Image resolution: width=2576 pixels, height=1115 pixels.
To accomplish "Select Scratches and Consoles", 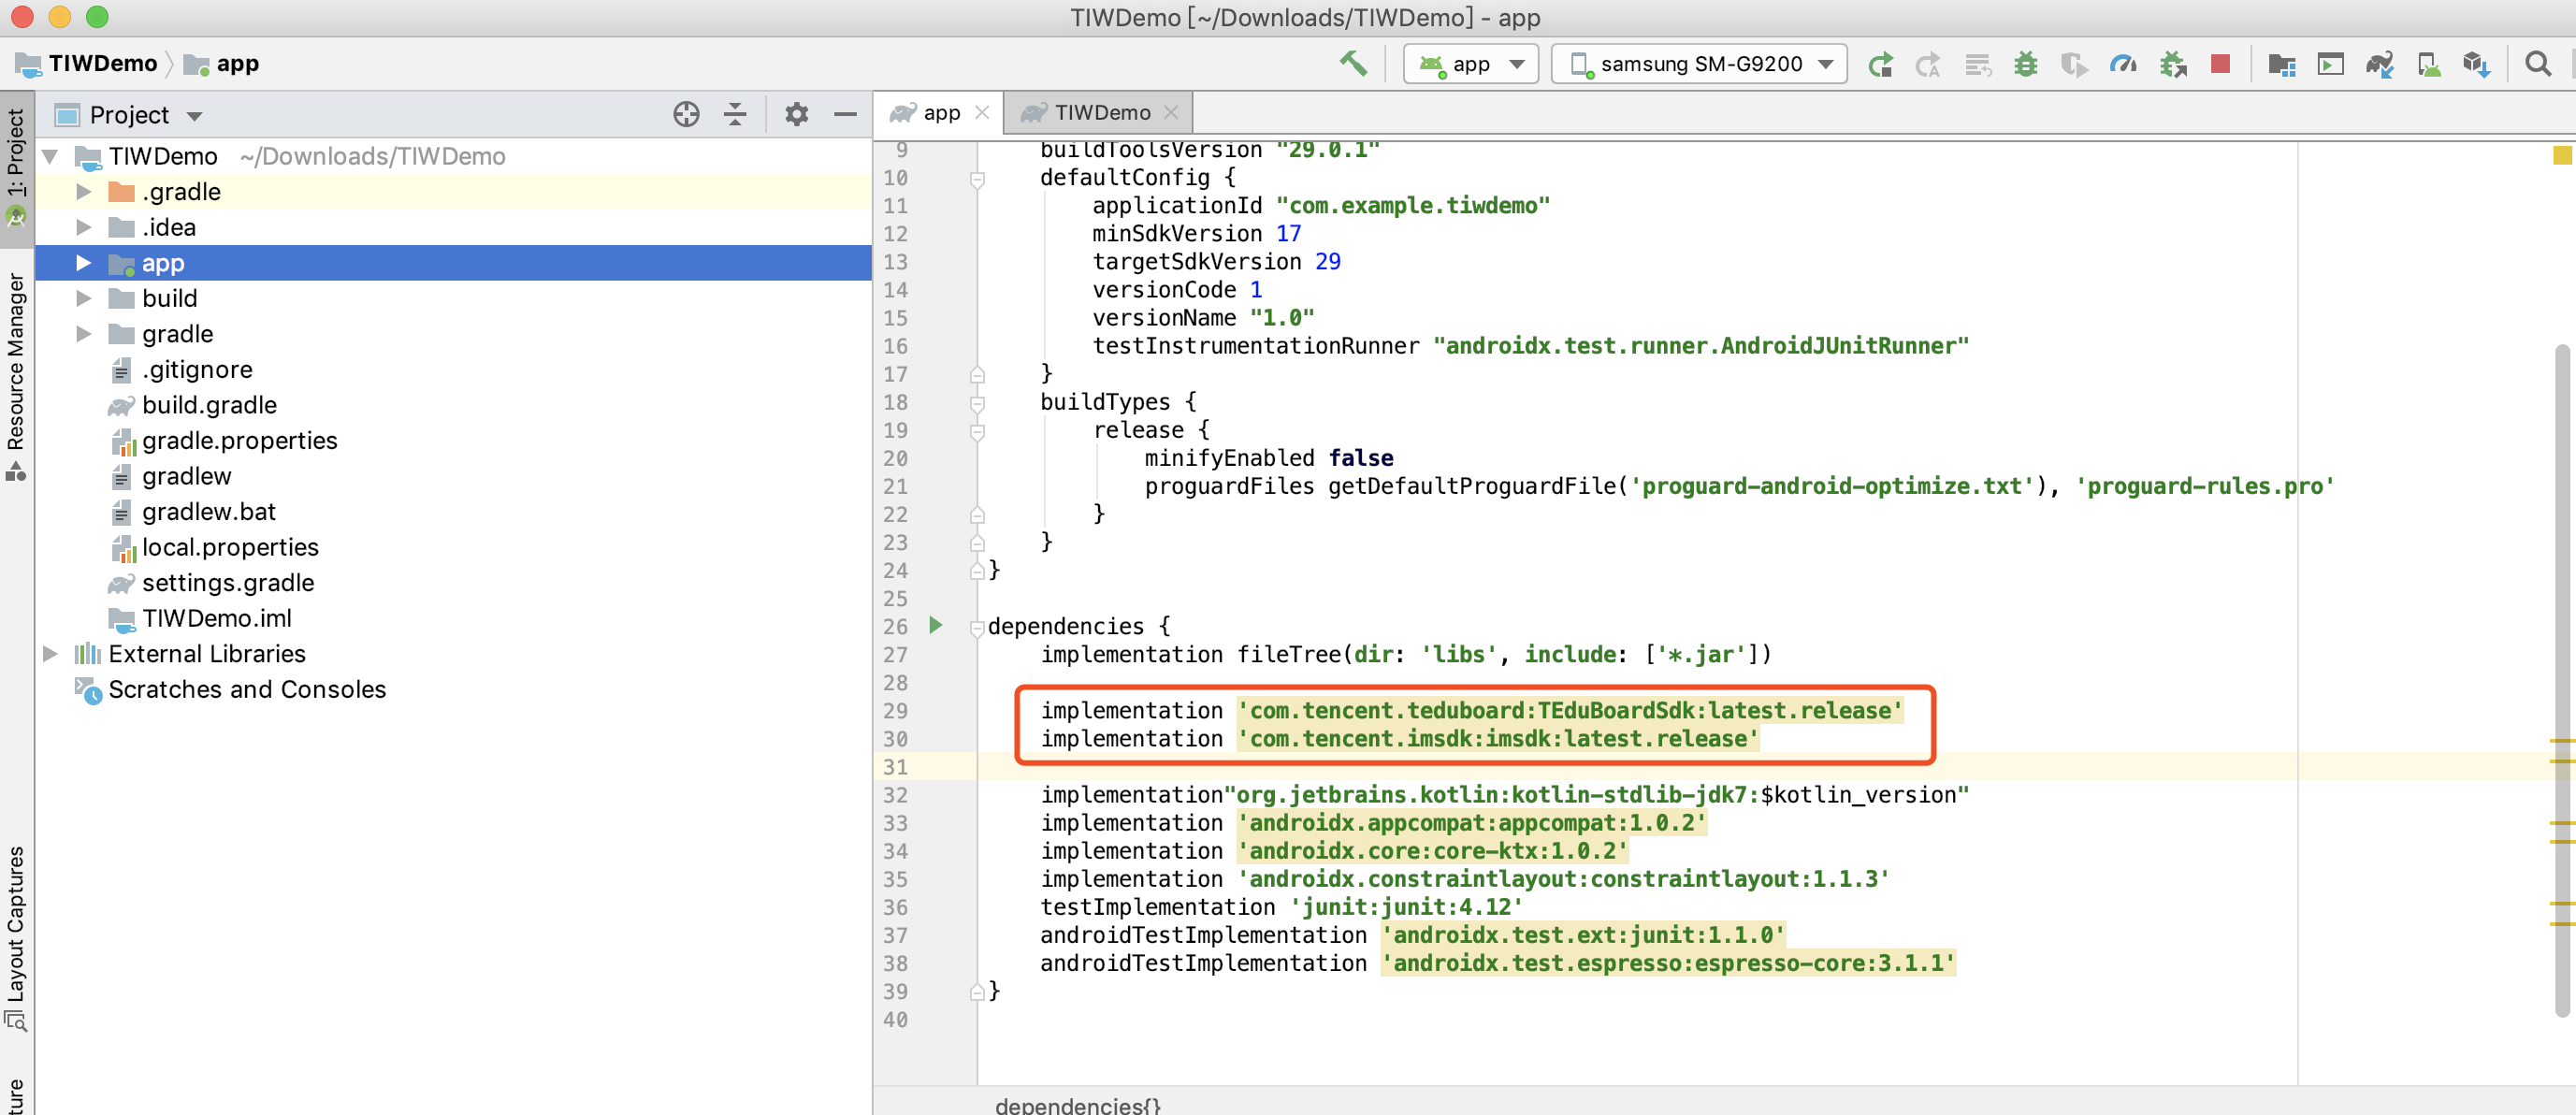I will [x=247, y=690].
